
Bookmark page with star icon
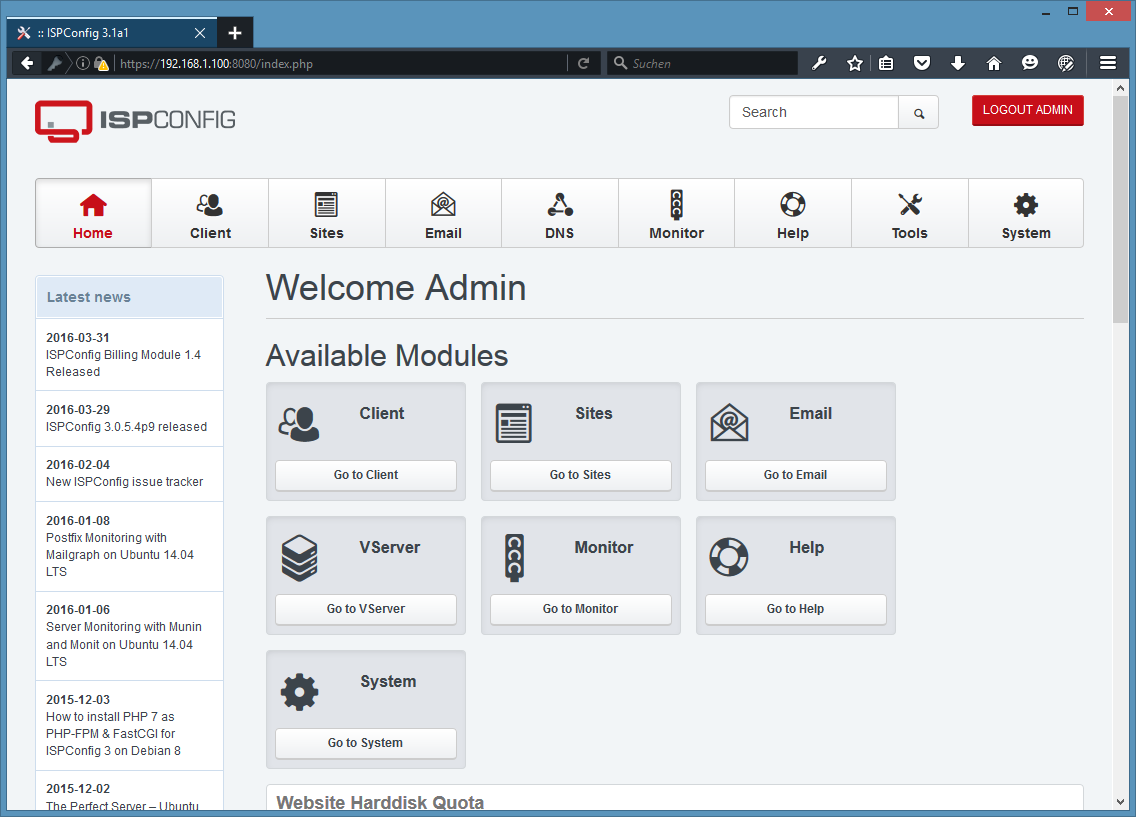pyautogui.click(x=855, y=64)
